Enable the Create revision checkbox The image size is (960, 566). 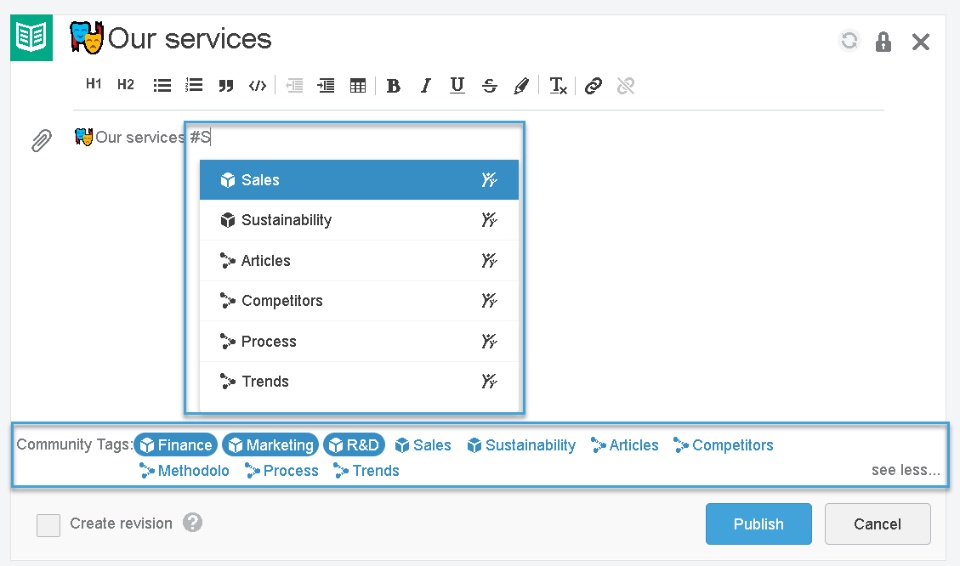click(x=48, y=524)
